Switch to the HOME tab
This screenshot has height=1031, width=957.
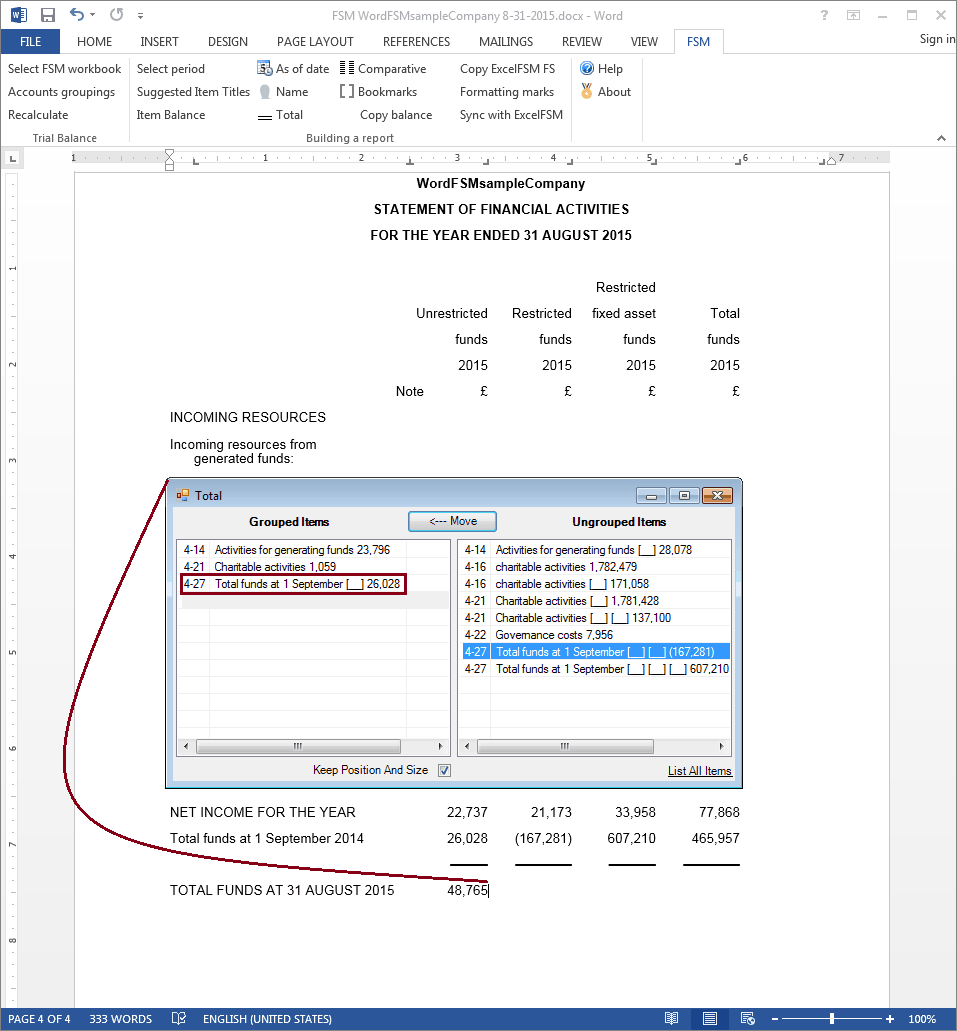click(94, 41)
